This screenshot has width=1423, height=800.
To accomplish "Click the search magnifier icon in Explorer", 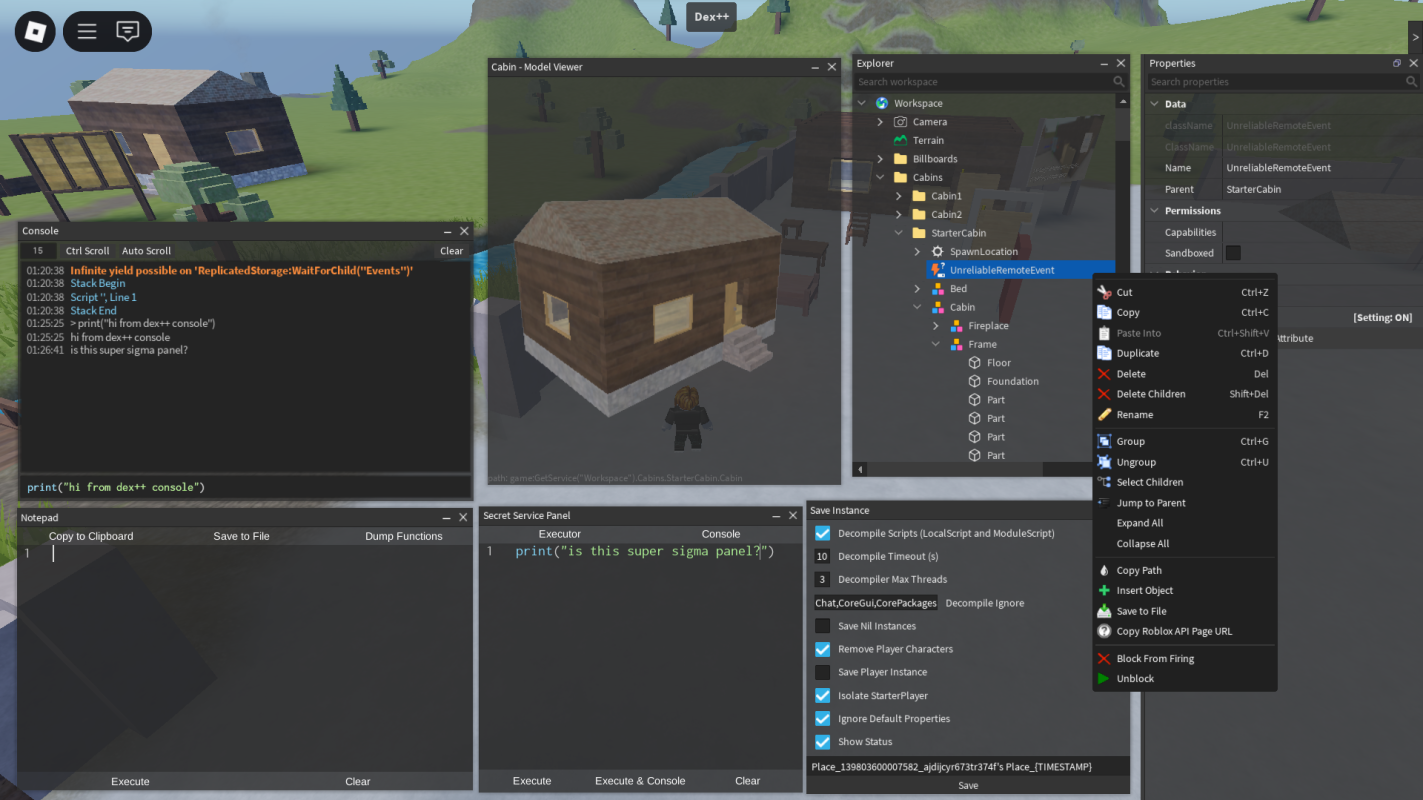I will (x=1119, y=82).
